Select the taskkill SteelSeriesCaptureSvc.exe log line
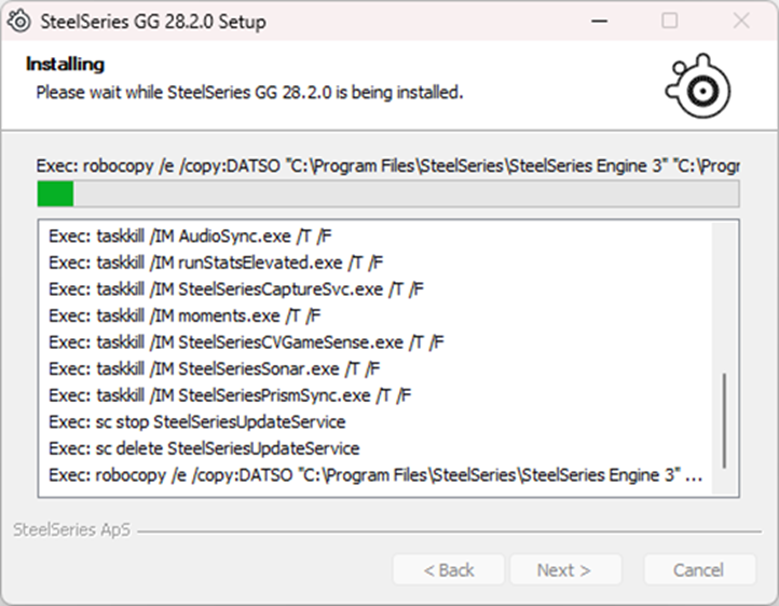This screenshot has width=779, height=606. point(236,290)
